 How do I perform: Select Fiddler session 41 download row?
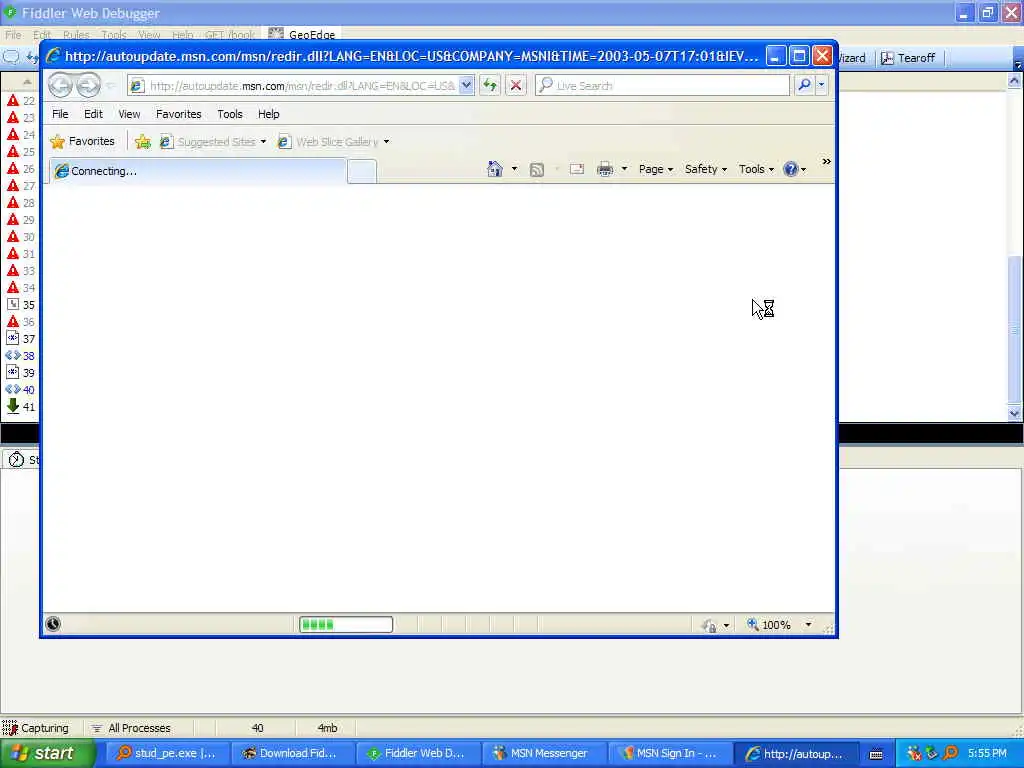point(21,406)
